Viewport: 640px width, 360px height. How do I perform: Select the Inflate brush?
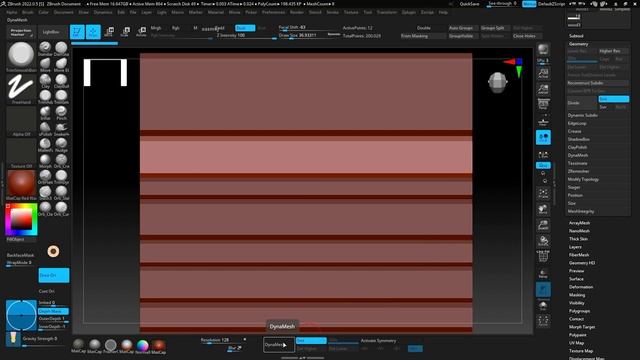coord(45,112)
